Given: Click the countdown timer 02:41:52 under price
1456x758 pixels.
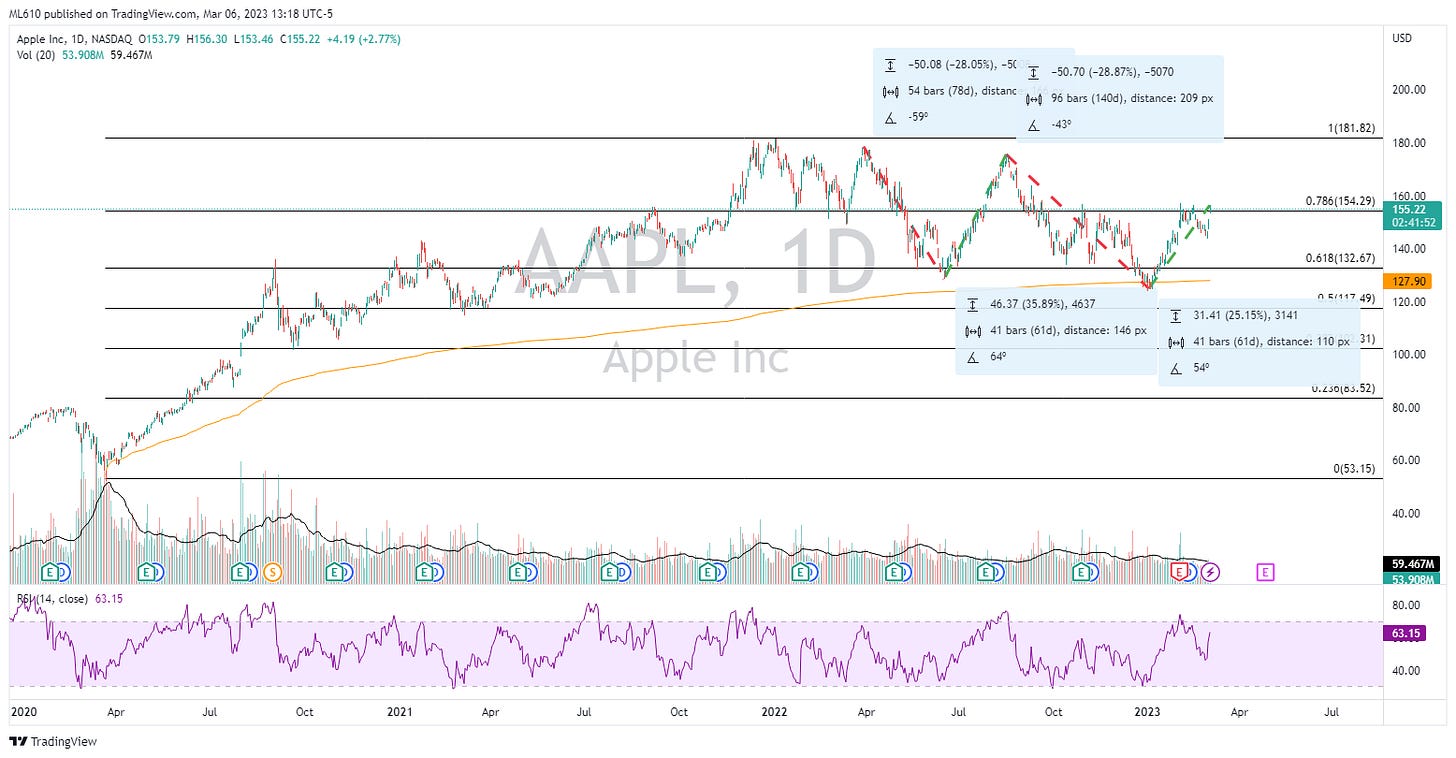Looking at the screenshot, I should (1411, 222).
